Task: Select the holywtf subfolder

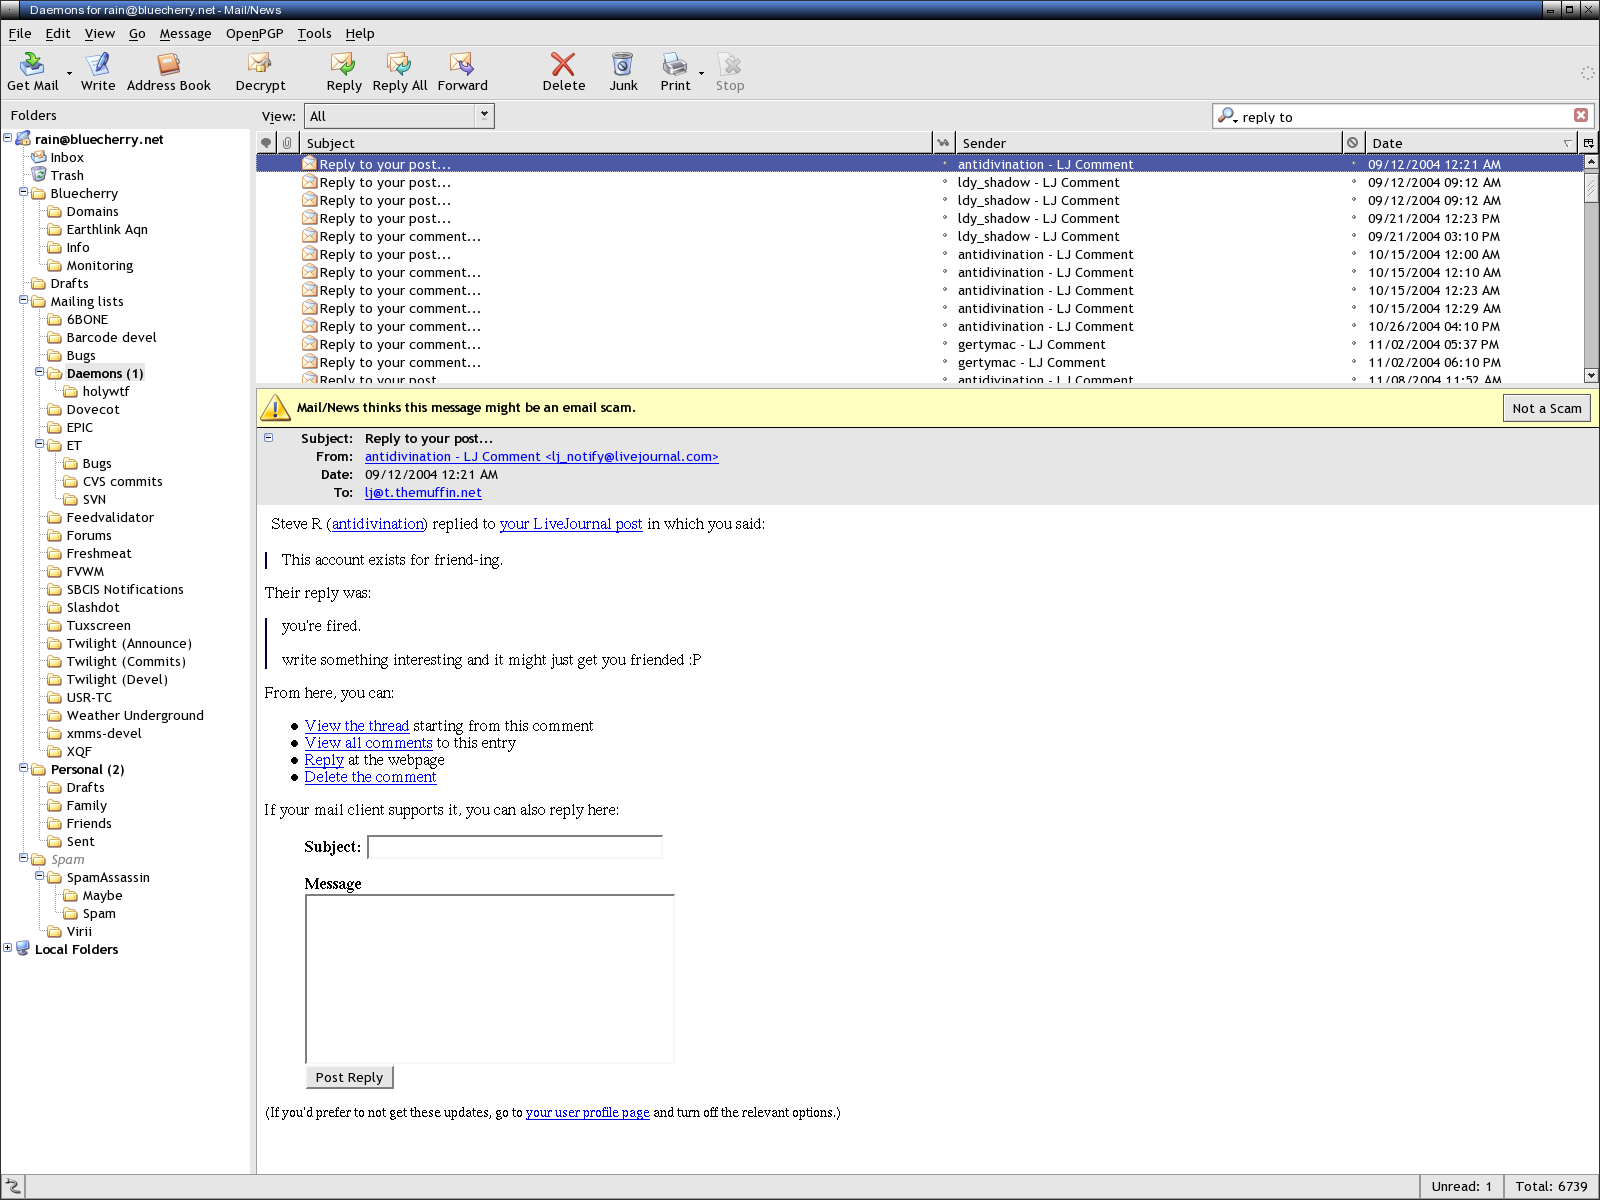Action: tap(105, 391)
